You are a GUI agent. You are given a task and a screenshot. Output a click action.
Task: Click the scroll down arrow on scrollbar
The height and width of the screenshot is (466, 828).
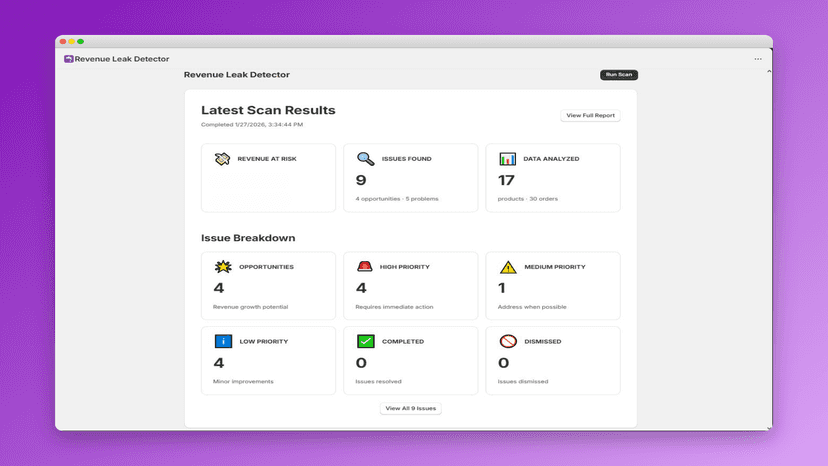pos(769,427)
